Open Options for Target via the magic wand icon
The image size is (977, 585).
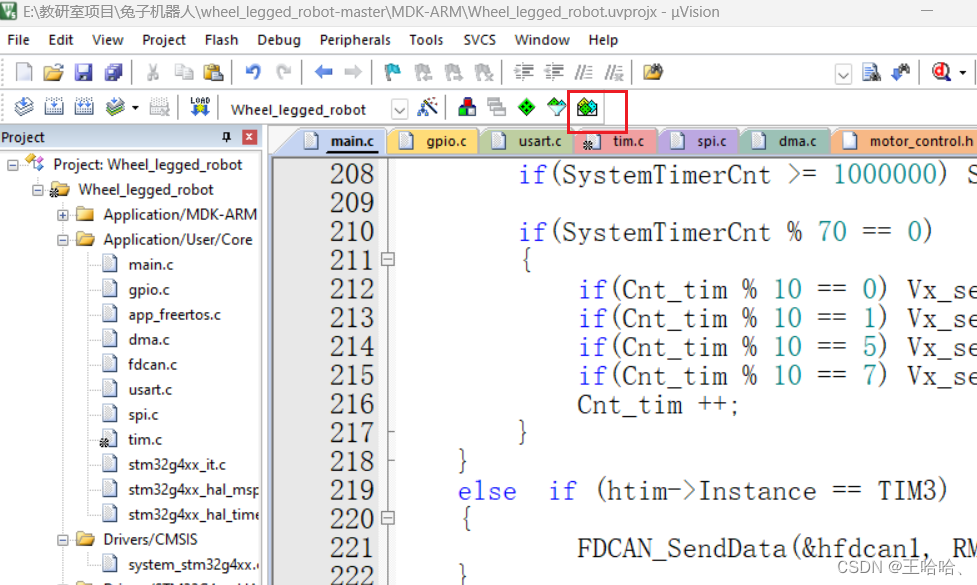click(x=427, y=107)
